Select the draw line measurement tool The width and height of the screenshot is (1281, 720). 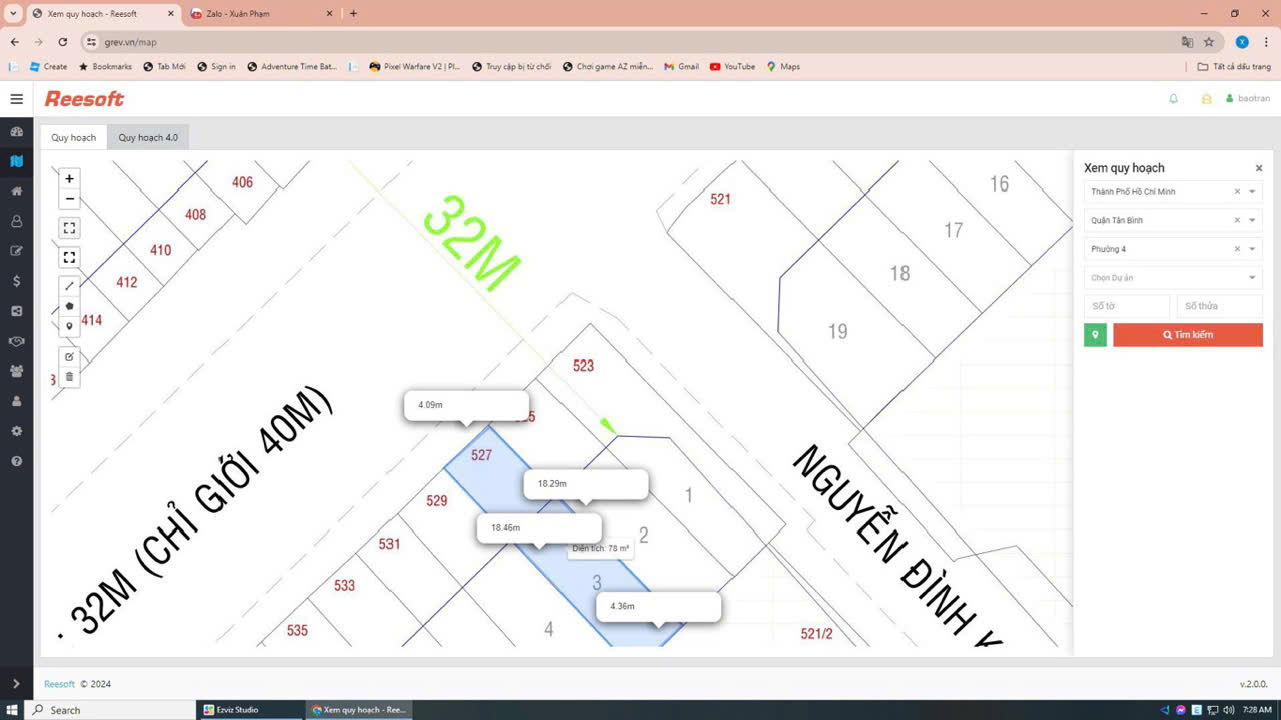coord(69,286)
